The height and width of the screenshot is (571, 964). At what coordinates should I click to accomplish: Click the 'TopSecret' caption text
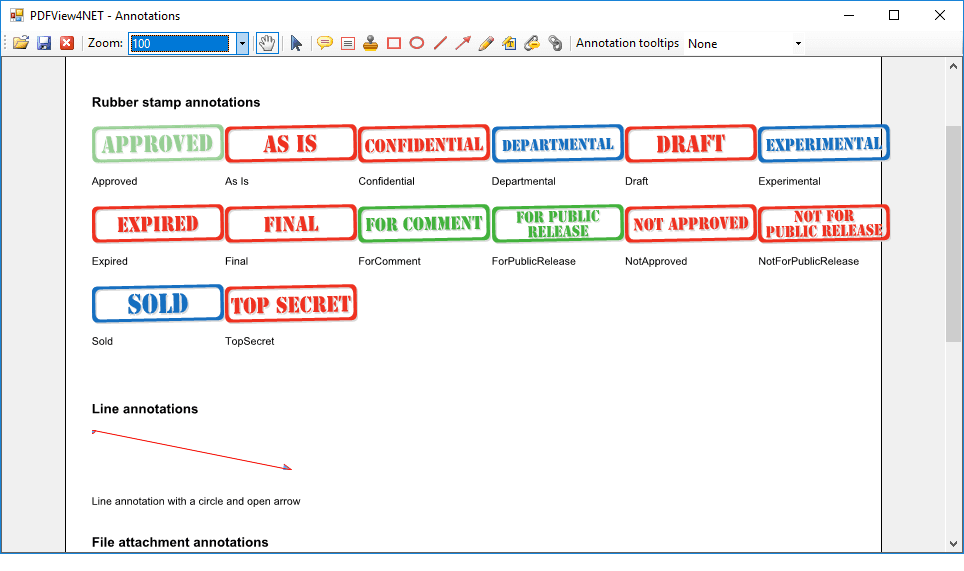[x=250, y=341]
